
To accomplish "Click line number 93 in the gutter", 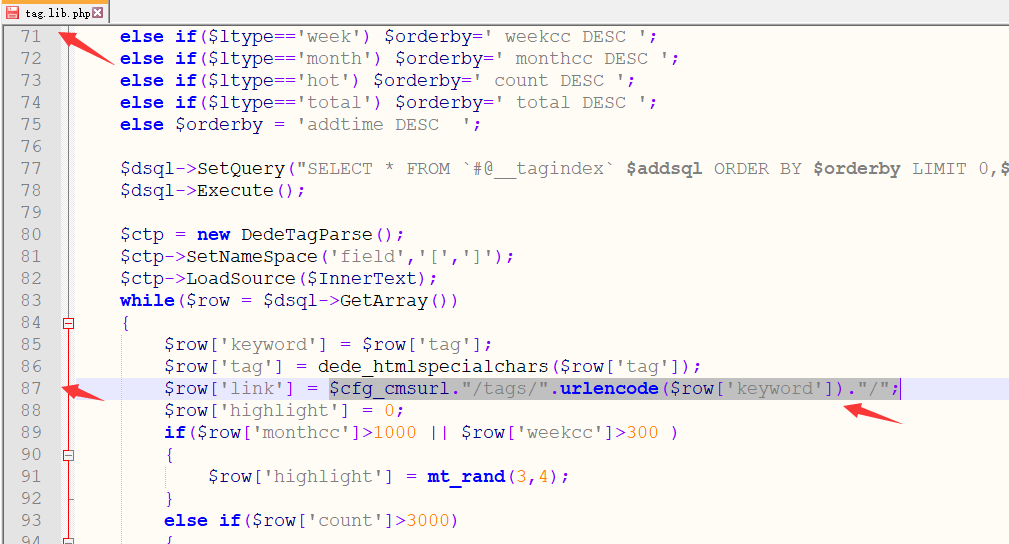I will pyautogui.click(x=30, y=520).
